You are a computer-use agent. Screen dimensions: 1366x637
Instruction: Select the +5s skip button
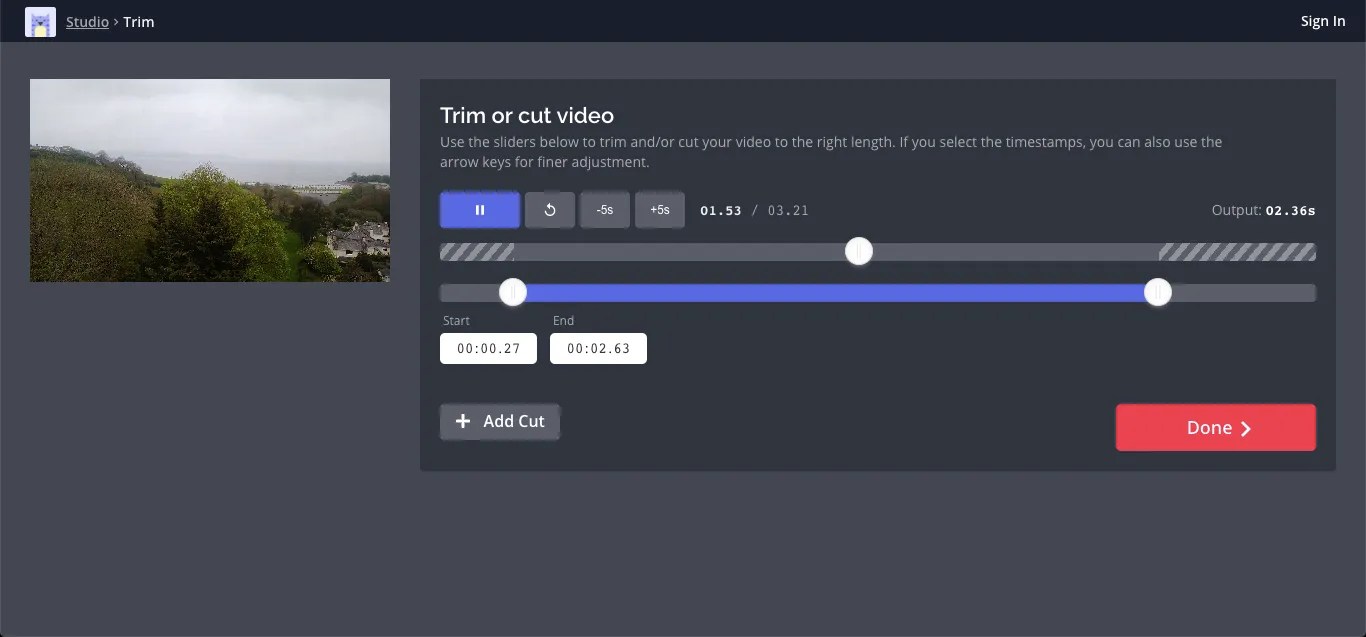pyautogui.click(x=659, y=209)
